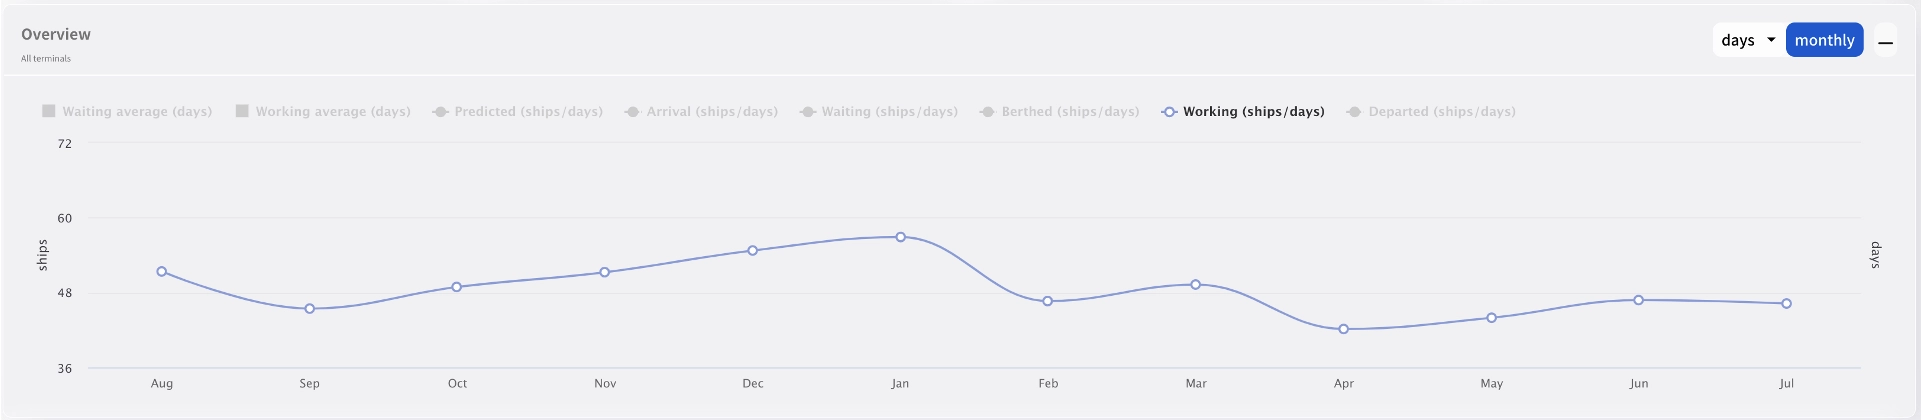
Task: Select the August data point marker
Action: 162,272
